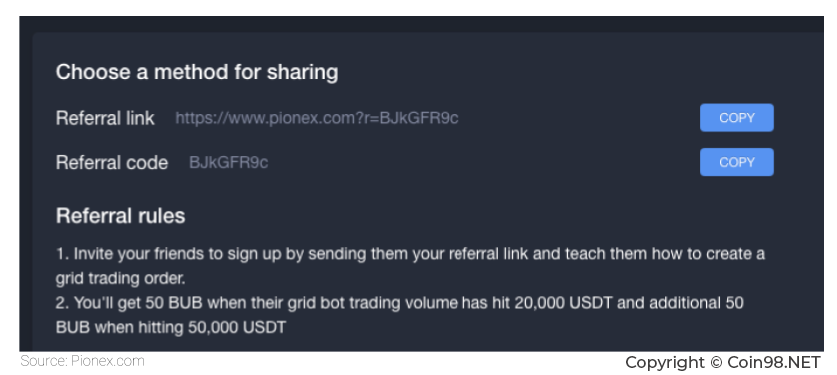The height and width of the screenshot is (375, 837).
Task: Click the copyright © symbol
Action: point(716,363)
